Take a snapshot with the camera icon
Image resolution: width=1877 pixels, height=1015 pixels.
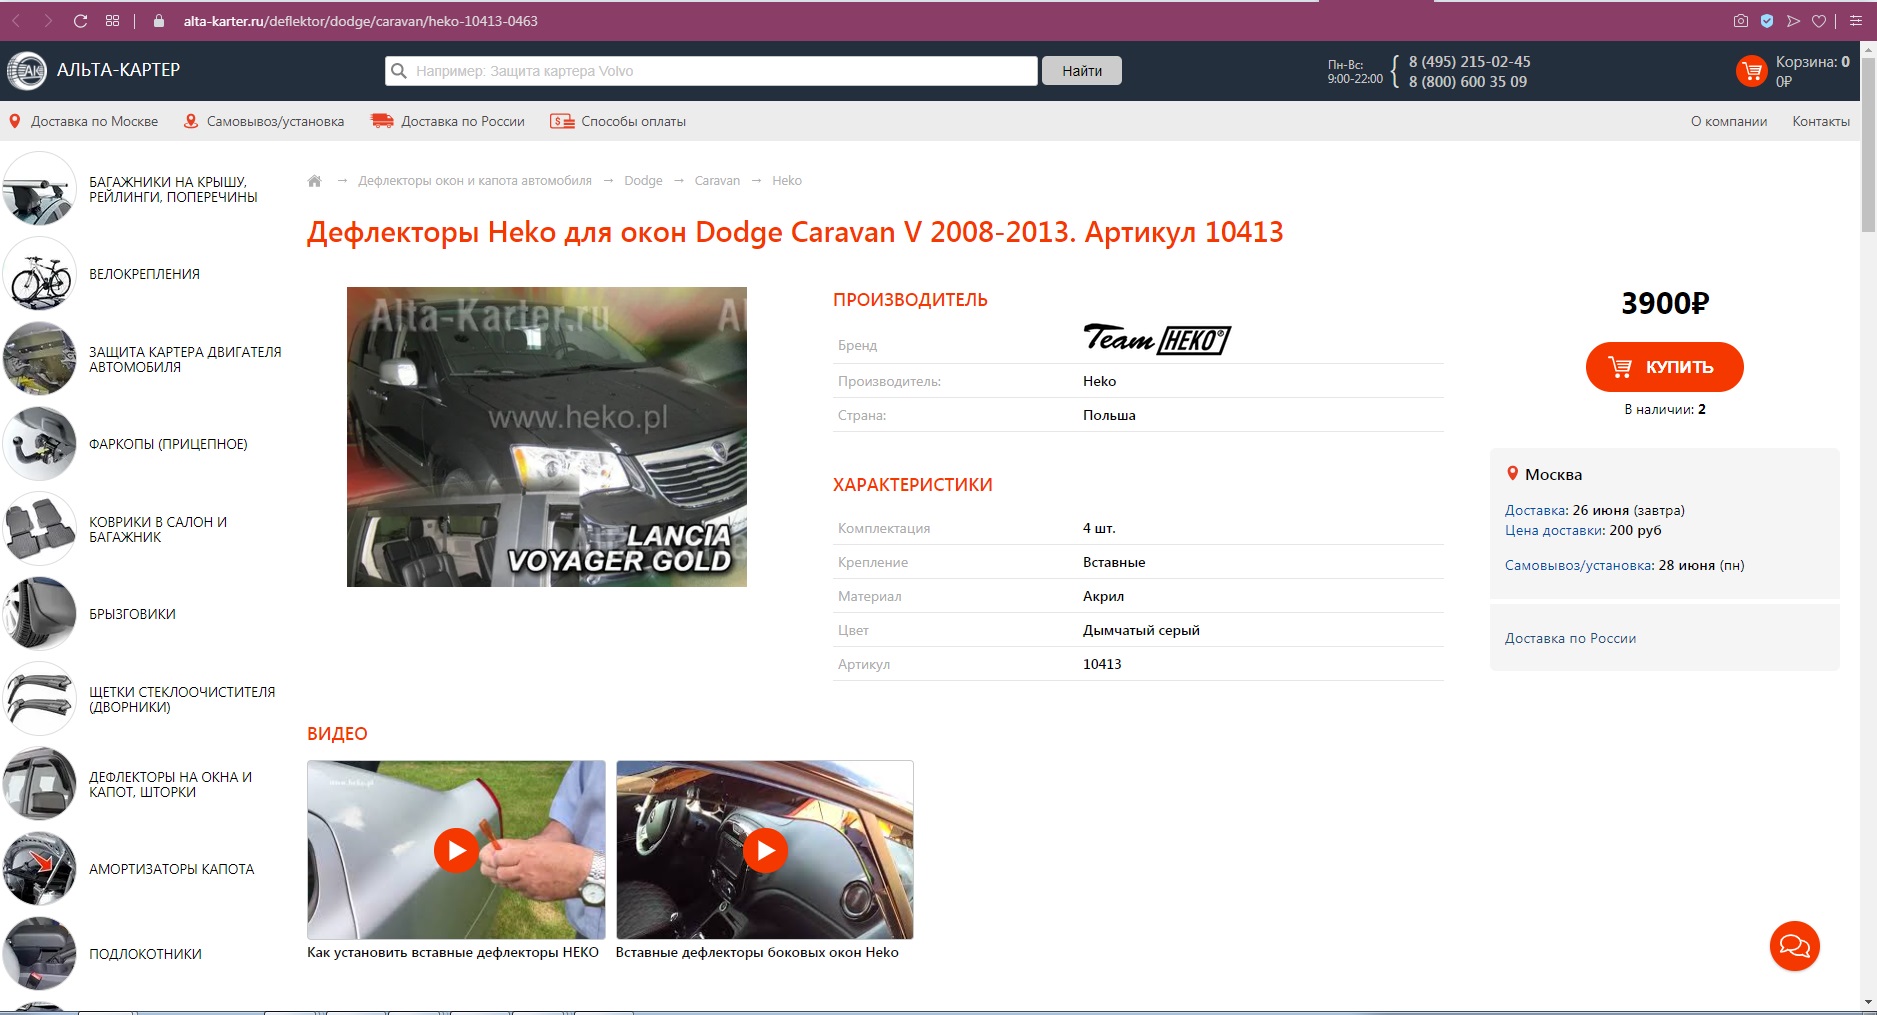(1741, 21)
